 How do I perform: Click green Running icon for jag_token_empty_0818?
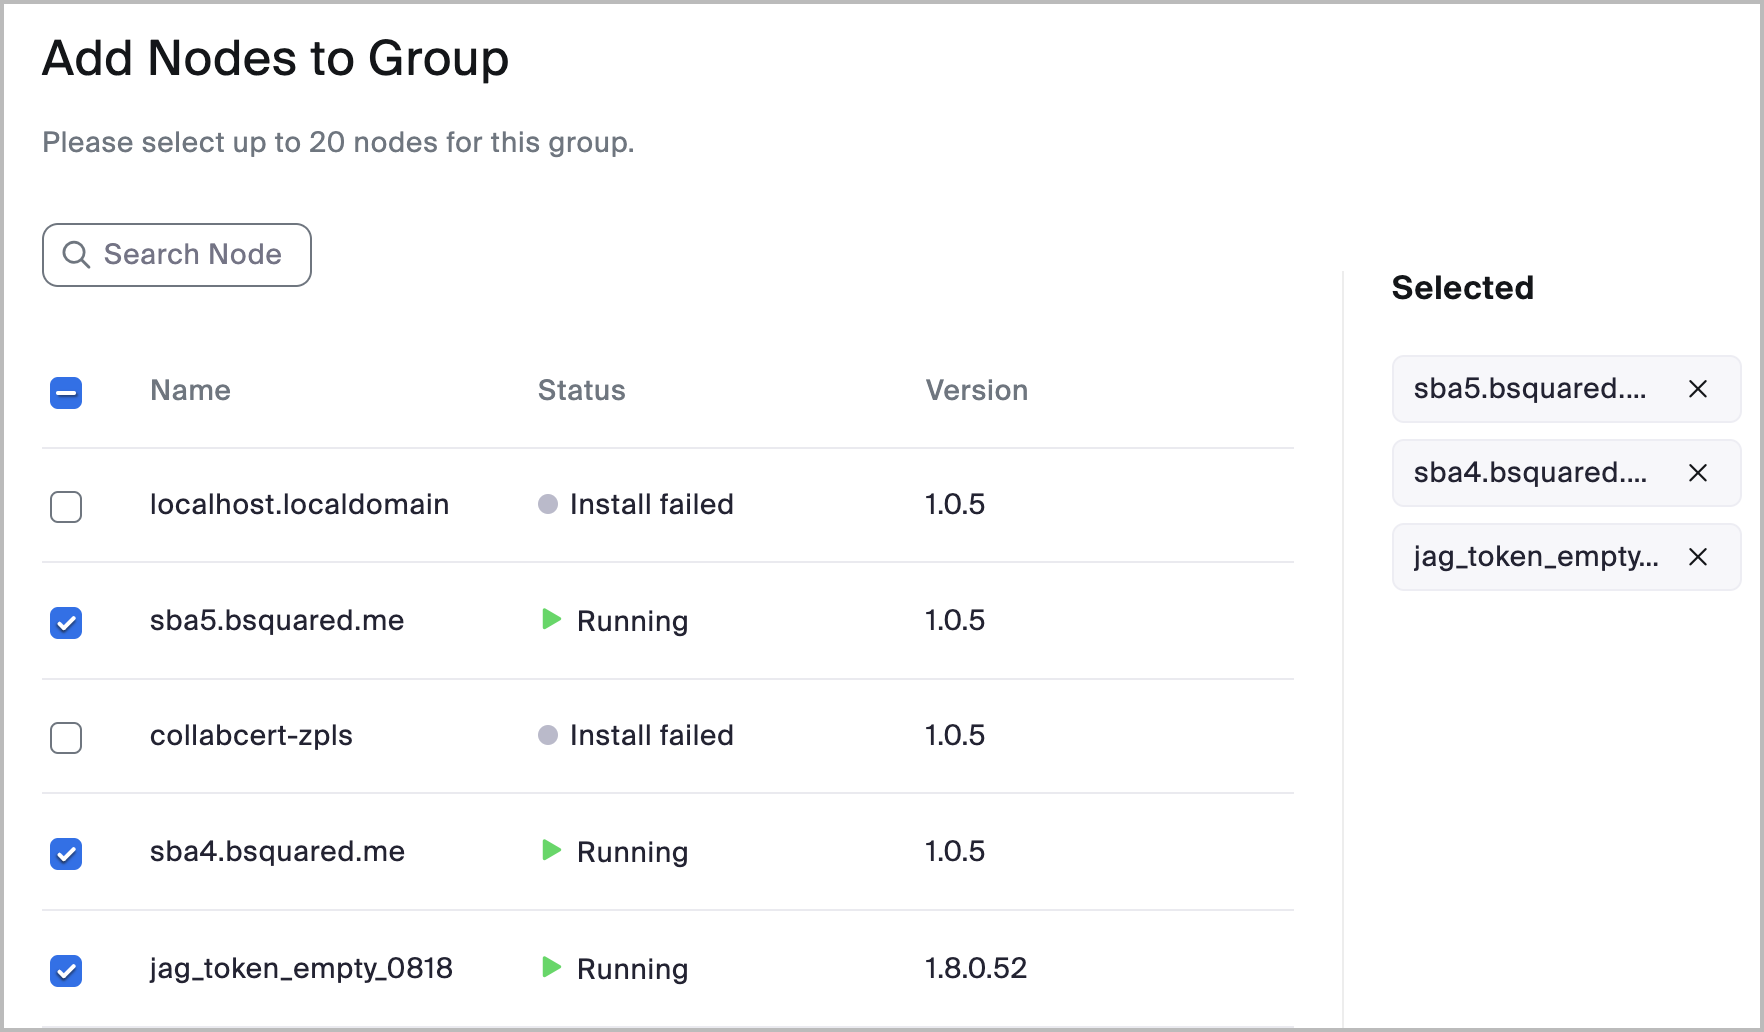coord(551,967)
